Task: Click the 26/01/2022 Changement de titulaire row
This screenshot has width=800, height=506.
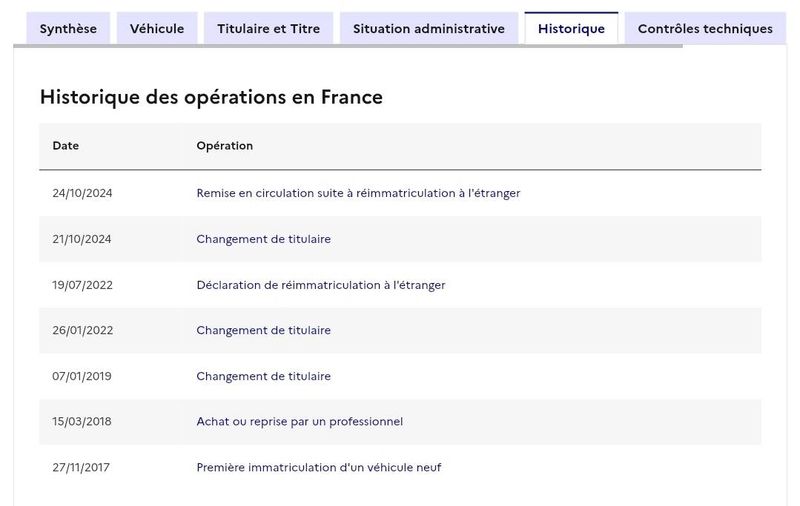Action: point(400,331)
